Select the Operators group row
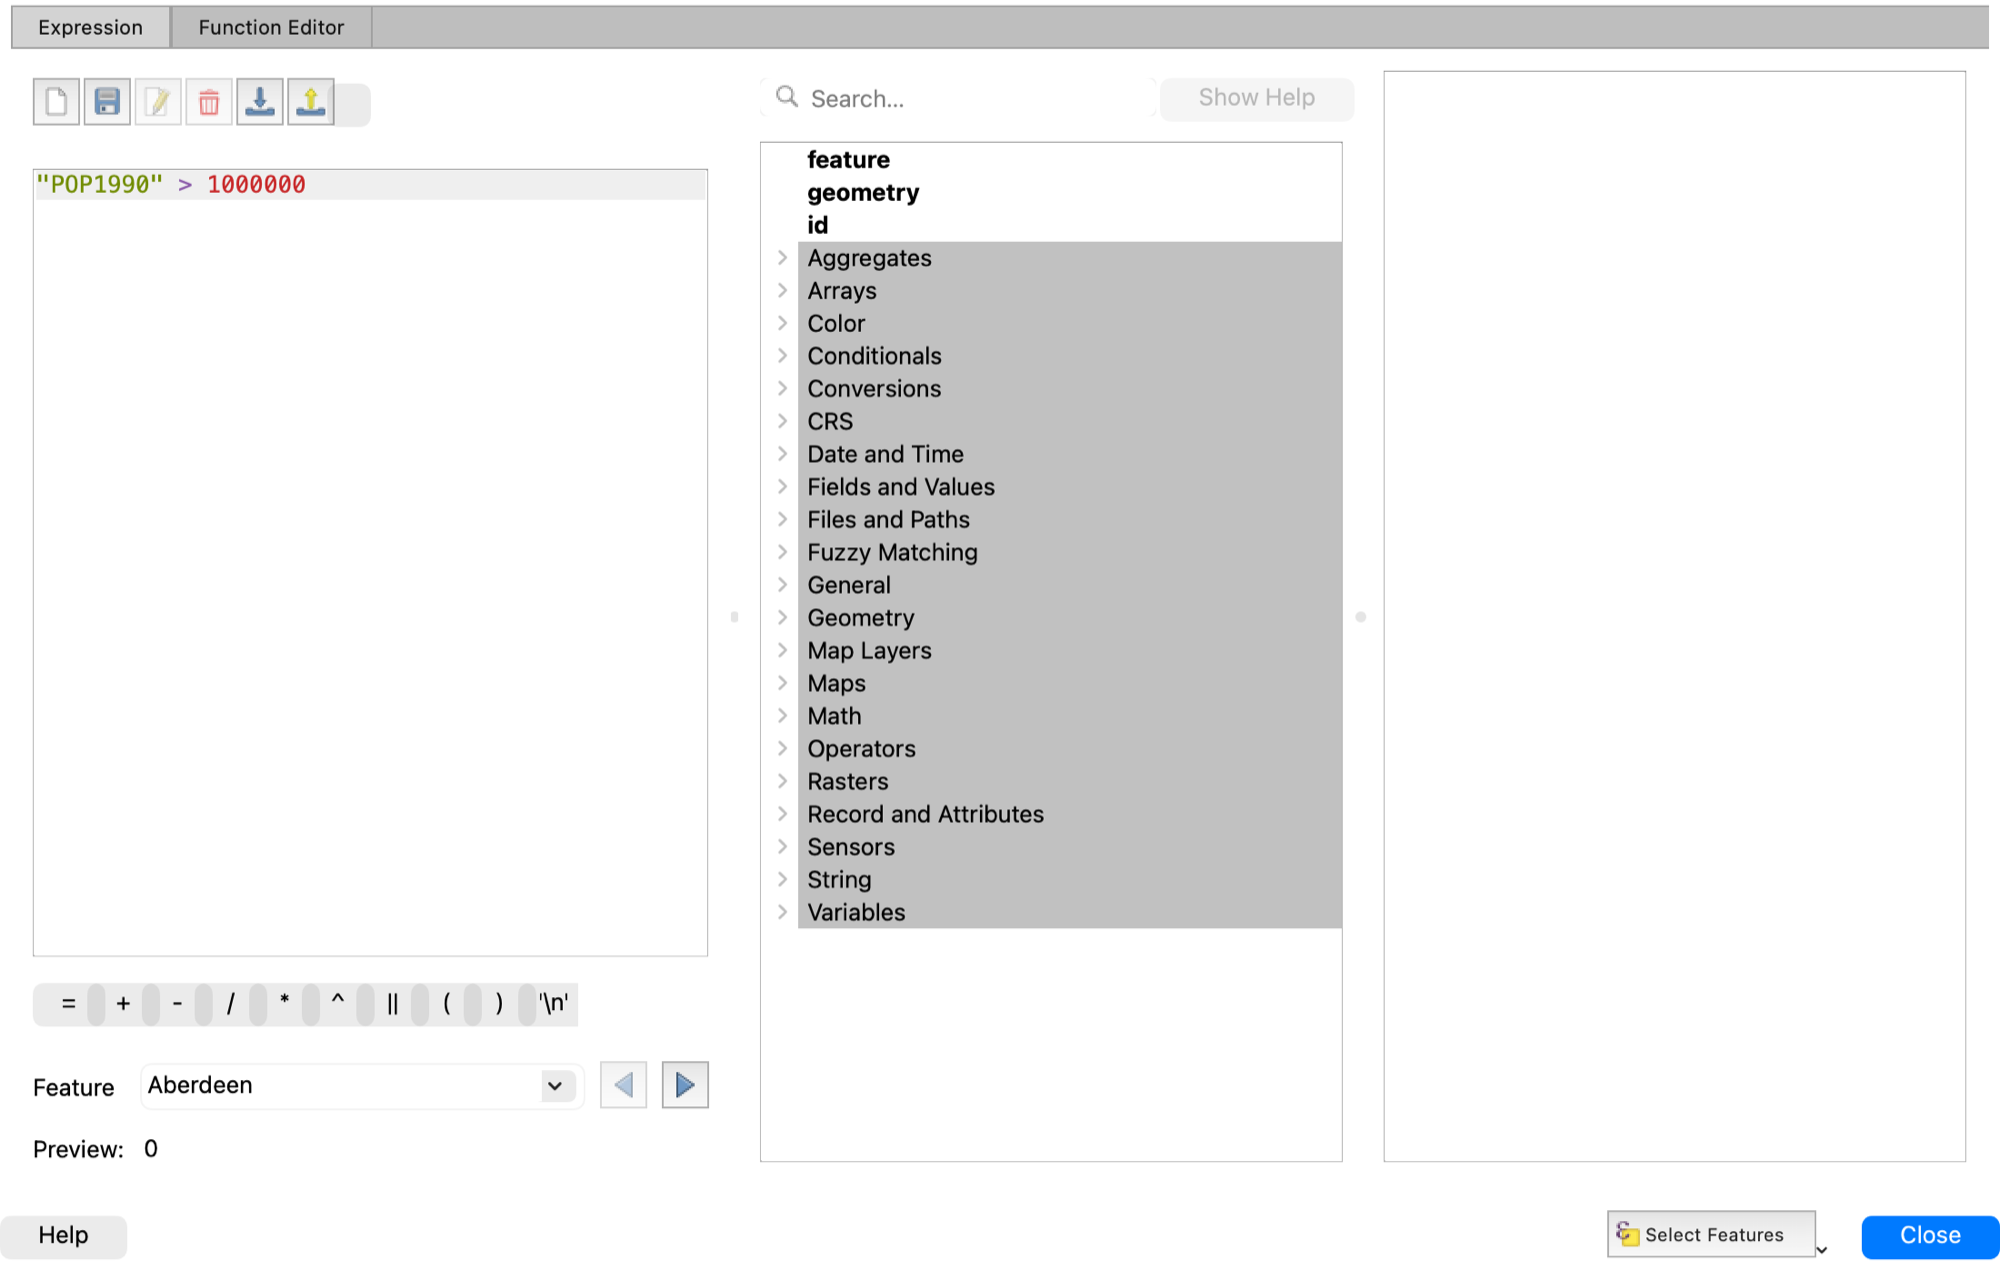Screen dimensions: 2000x1272 tap(1069, 749)
